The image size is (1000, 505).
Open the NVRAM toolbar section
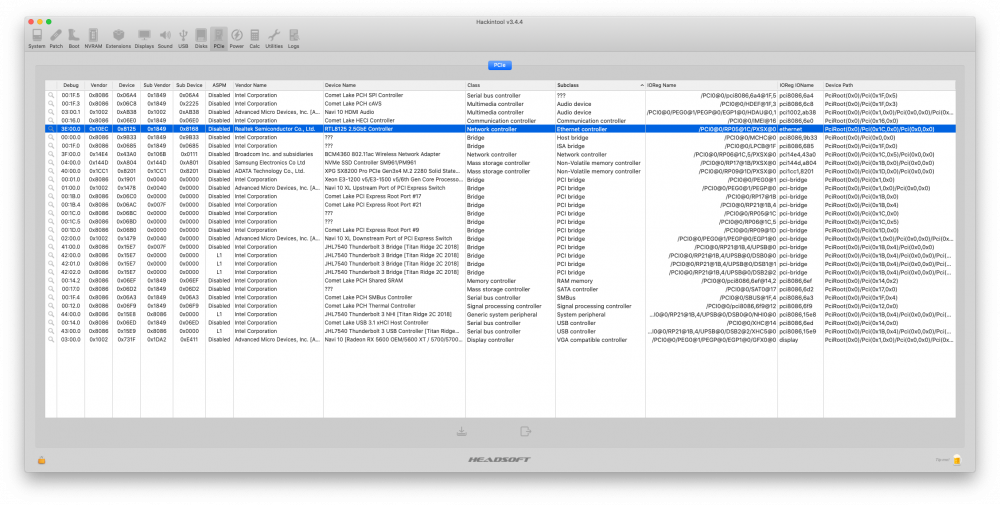point(93,38)
